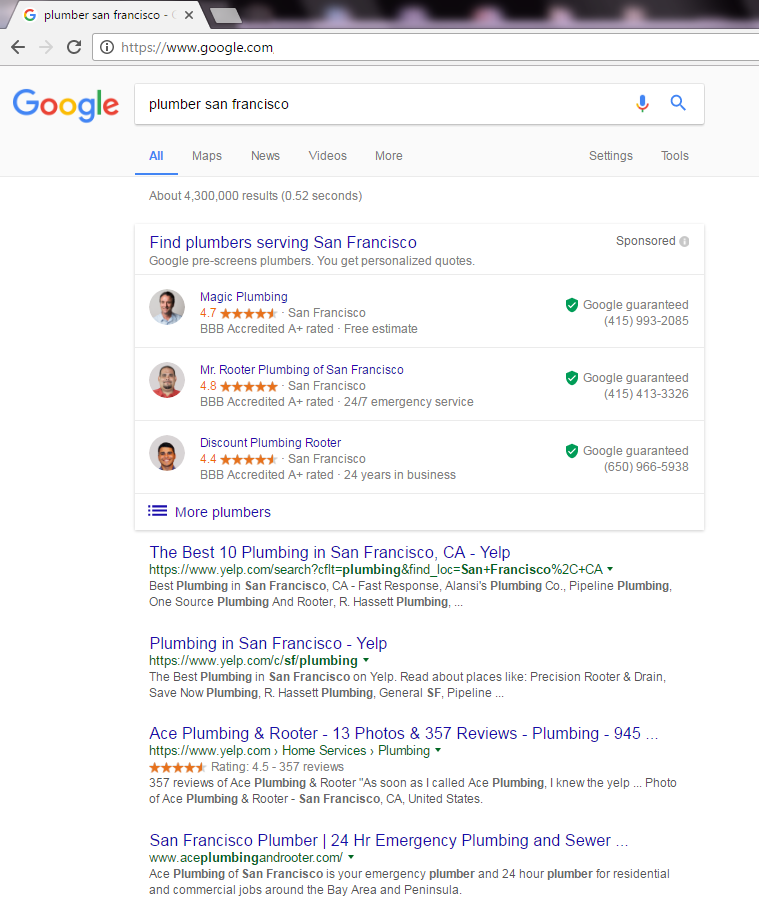Viewport: 759px width, 904px height.
Task: Click the Rating: 4.5 - 357 reviews stars
Action: (178, 767)
